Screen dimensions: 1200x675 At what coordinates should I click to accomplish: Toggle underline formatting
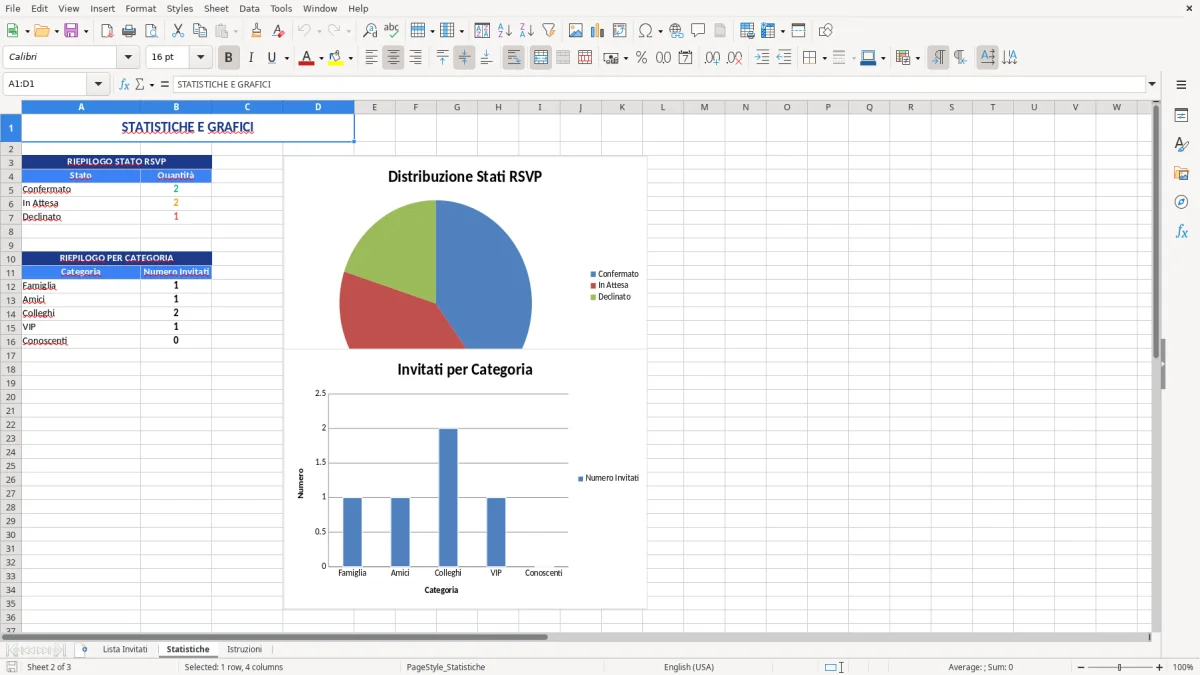click(x=271, y=57)
